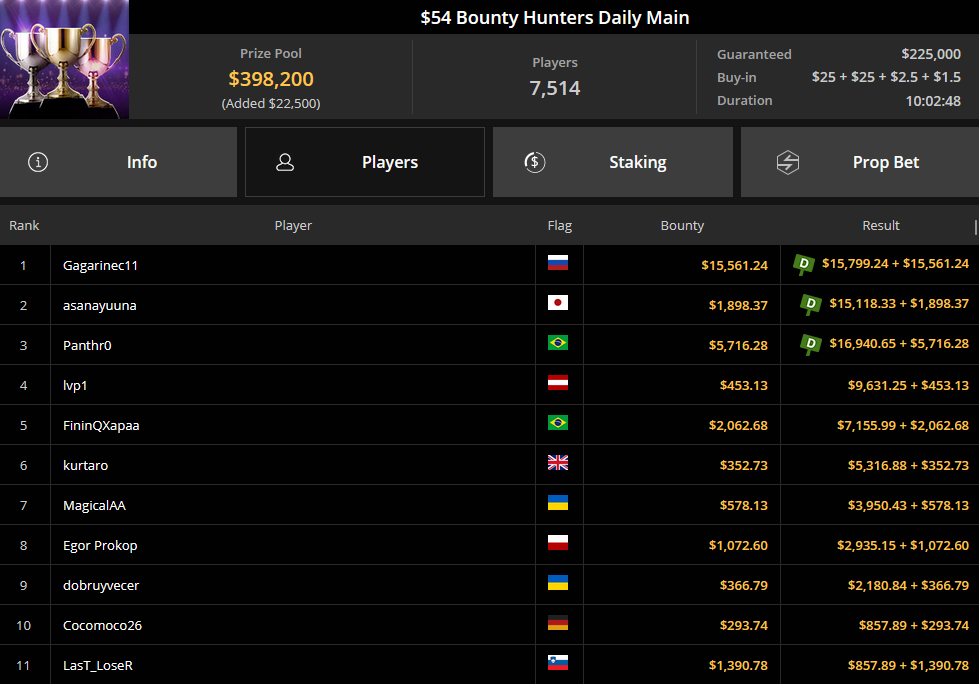Click the UK flag for kurtaro
The width and height of the screenshot is (979, 684).
tap(558, 462)
